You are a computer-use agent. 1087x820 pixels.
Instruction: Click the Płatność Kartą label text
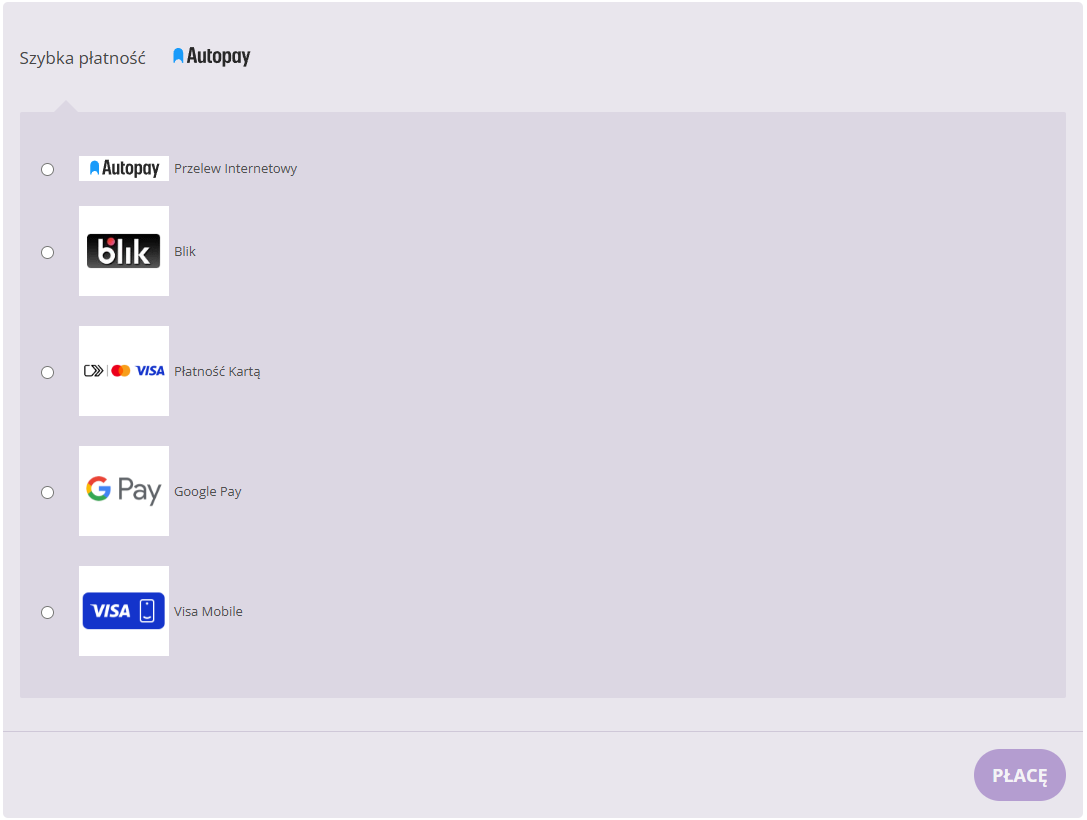[x=217, y=372]
